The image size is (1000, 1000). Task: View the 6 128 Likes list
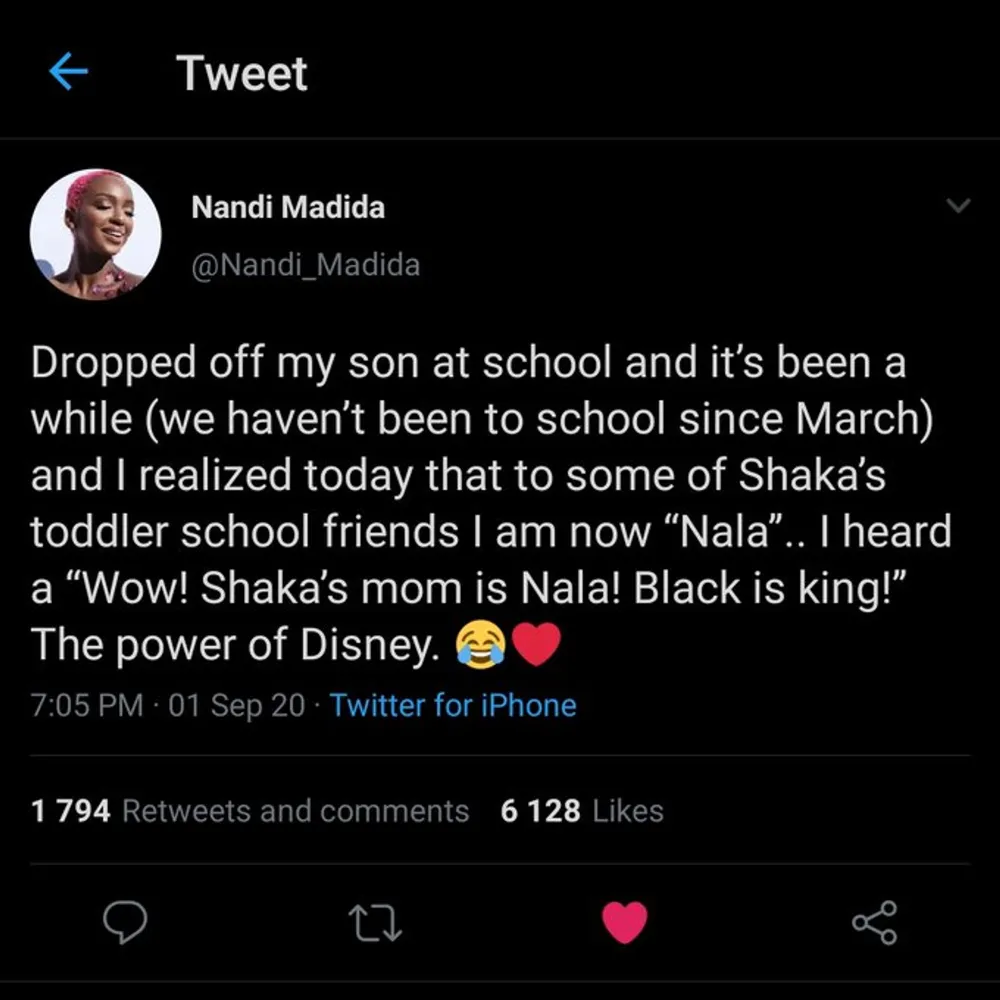pyautogui.click(x=581, y=810)
